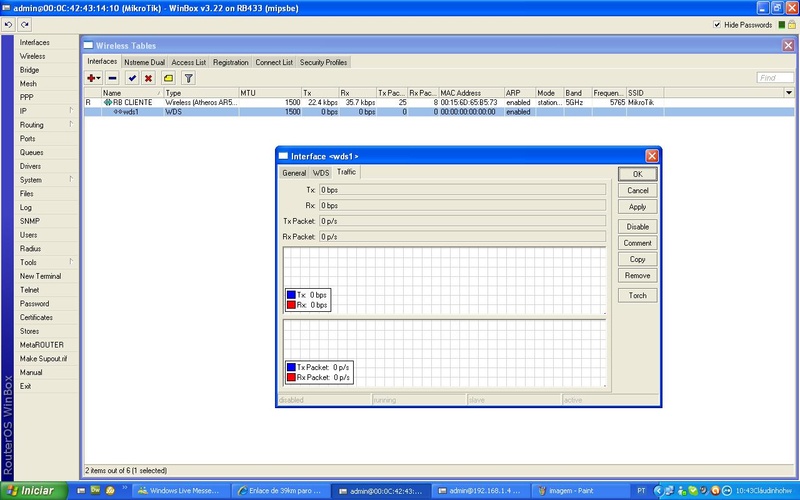The image size is (800, 500).
Task: Open the add interface dropdown arrow
Action: [x=98, y=78]
